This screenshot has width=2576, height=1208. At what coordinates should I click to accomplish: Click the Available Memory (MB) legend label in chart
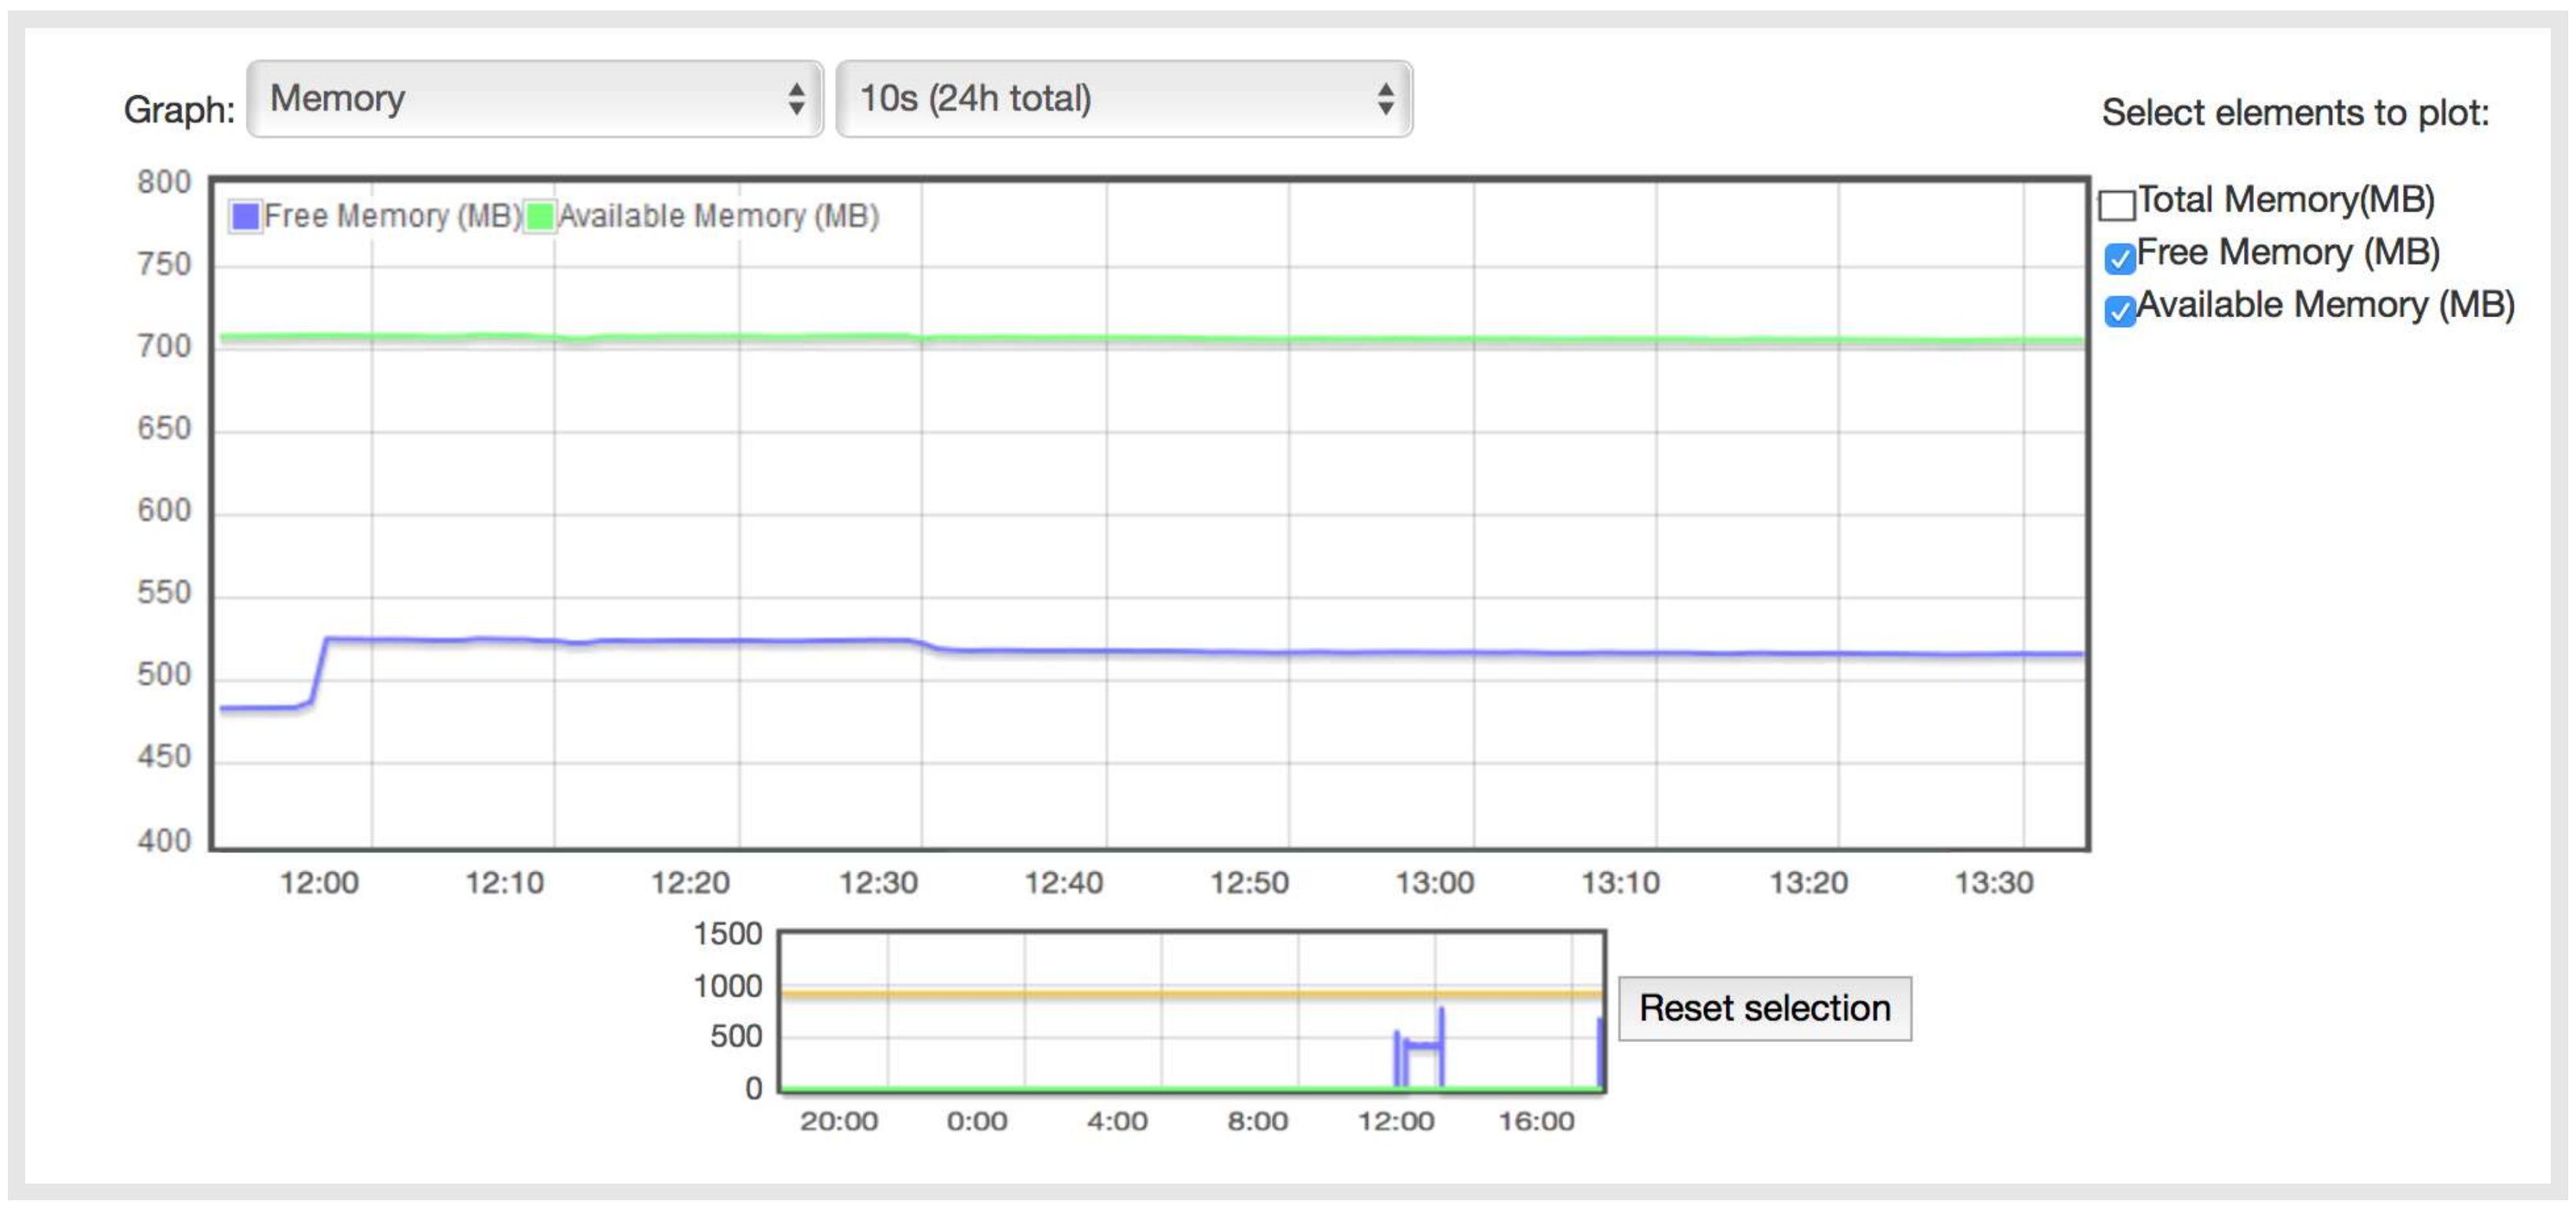pos(718,216)
